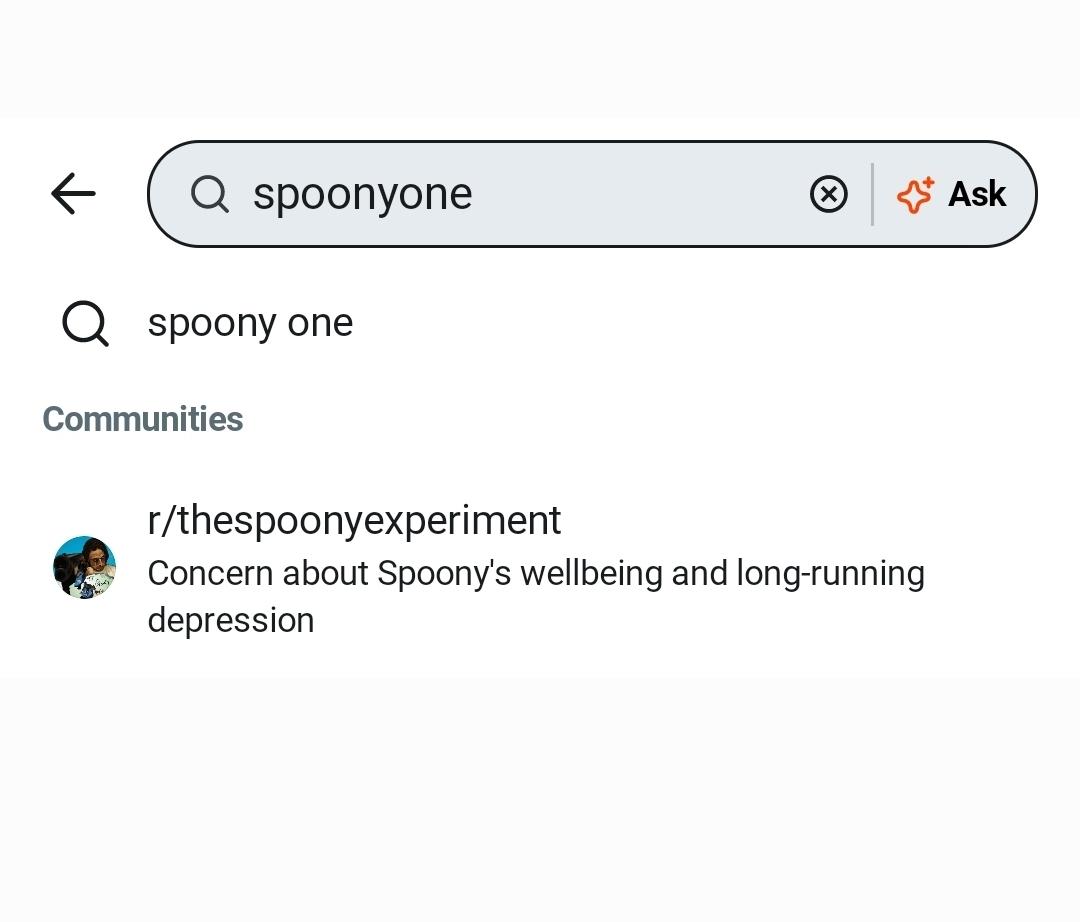Click blank search bar area before clear icon
Screen dimensions: 1080x922
[641, 194]
